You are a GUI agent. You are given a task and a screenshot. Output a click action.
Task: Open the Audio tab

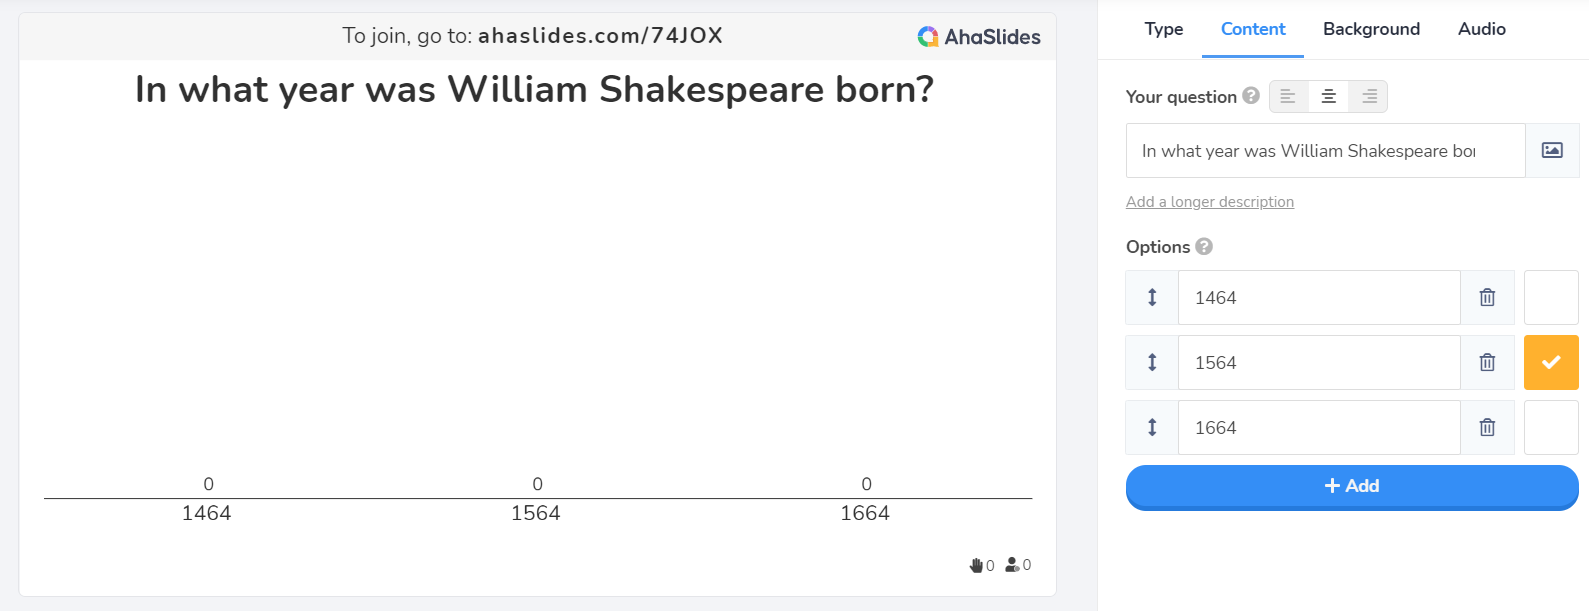[1482, 29]
